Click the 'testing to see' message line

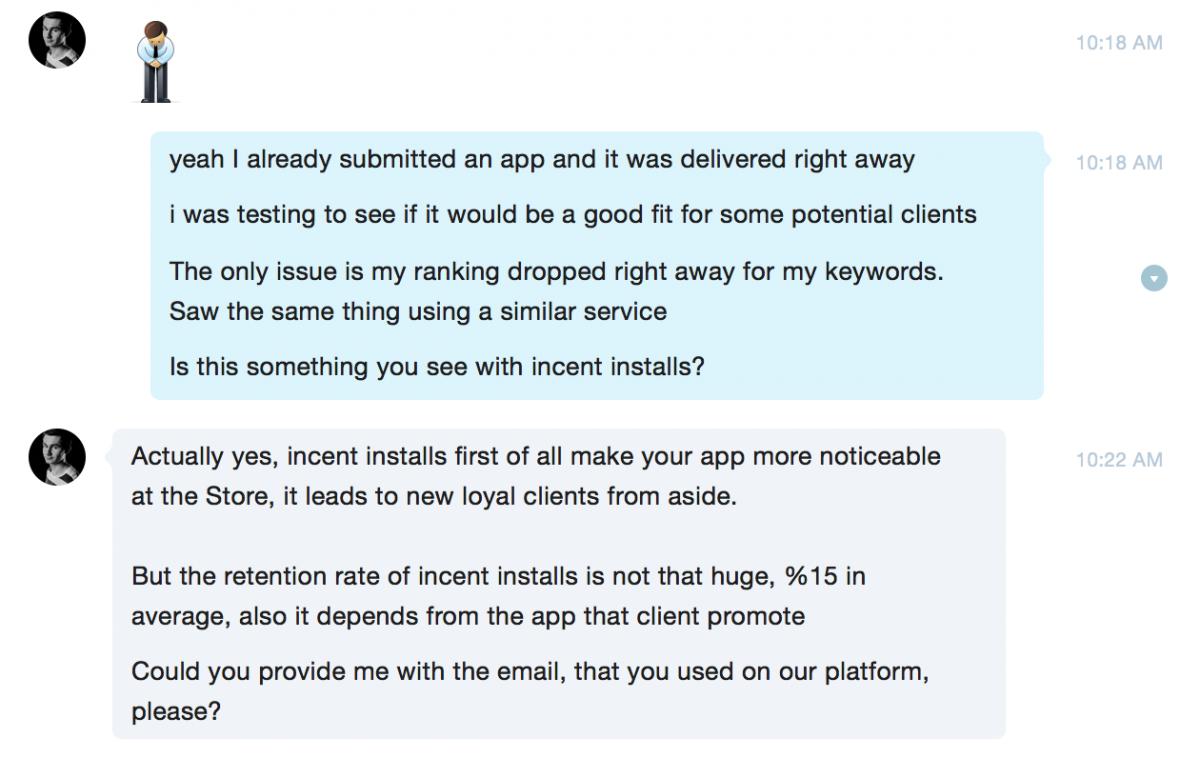(573, 215)
